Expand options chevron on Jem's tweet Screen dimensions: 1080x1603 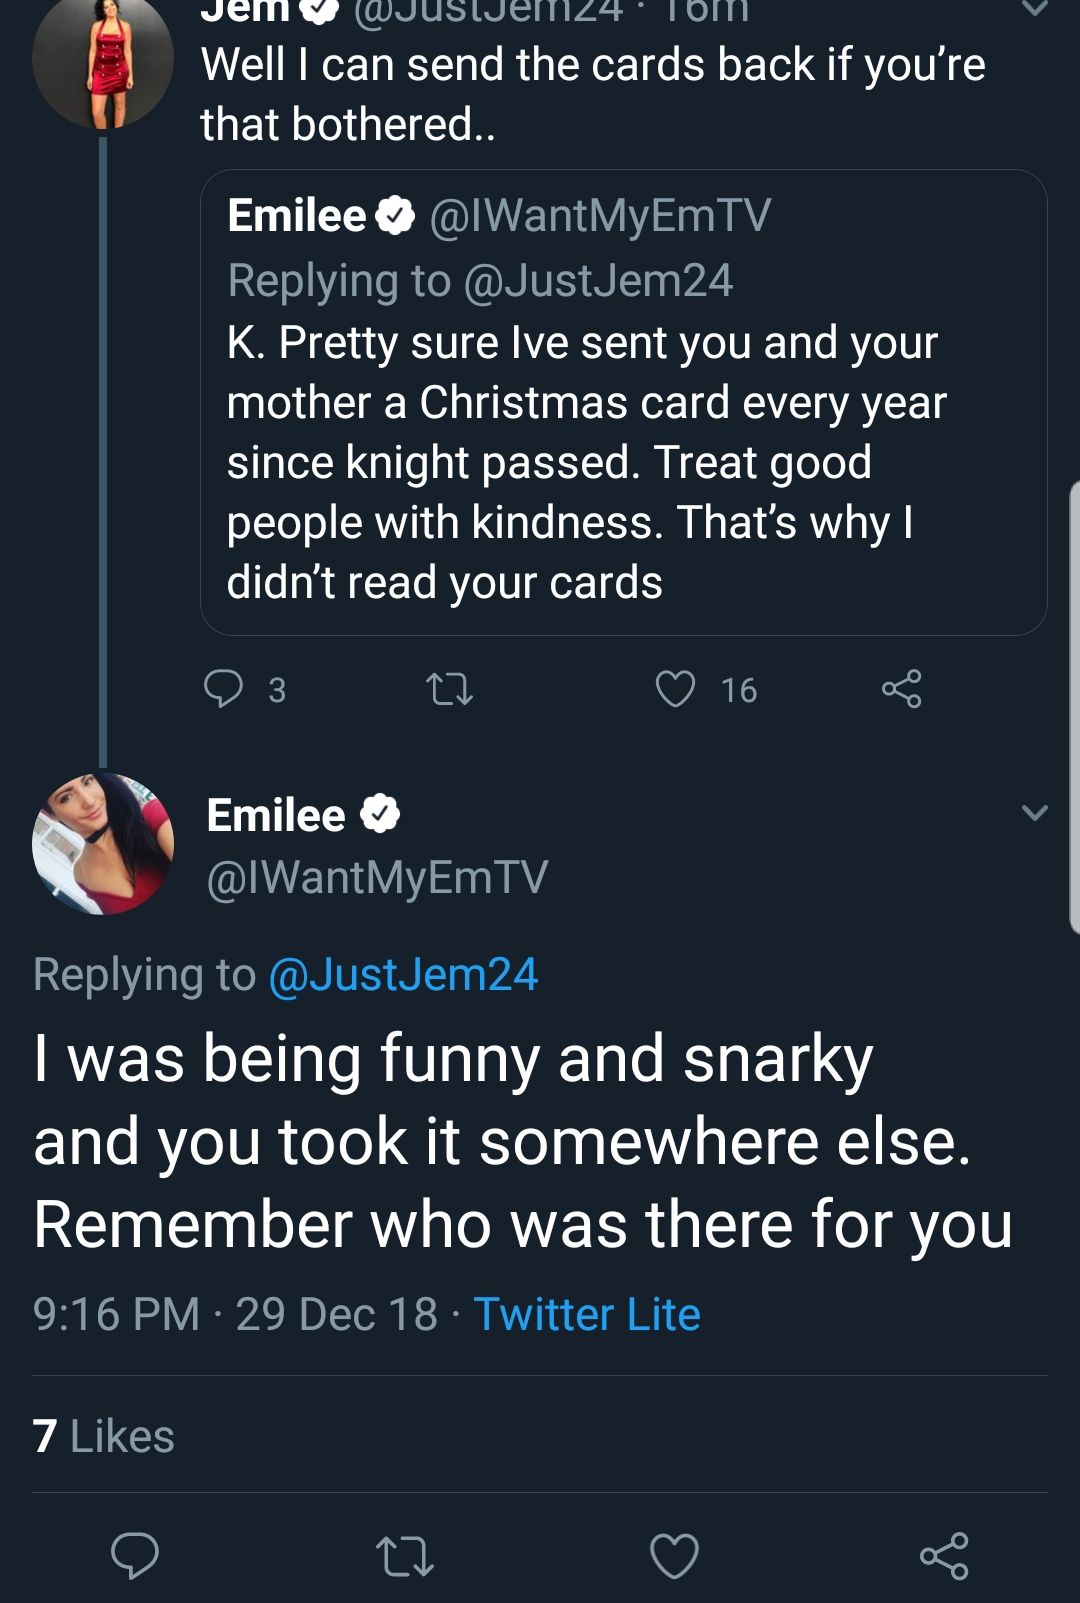click(1035, 9)
